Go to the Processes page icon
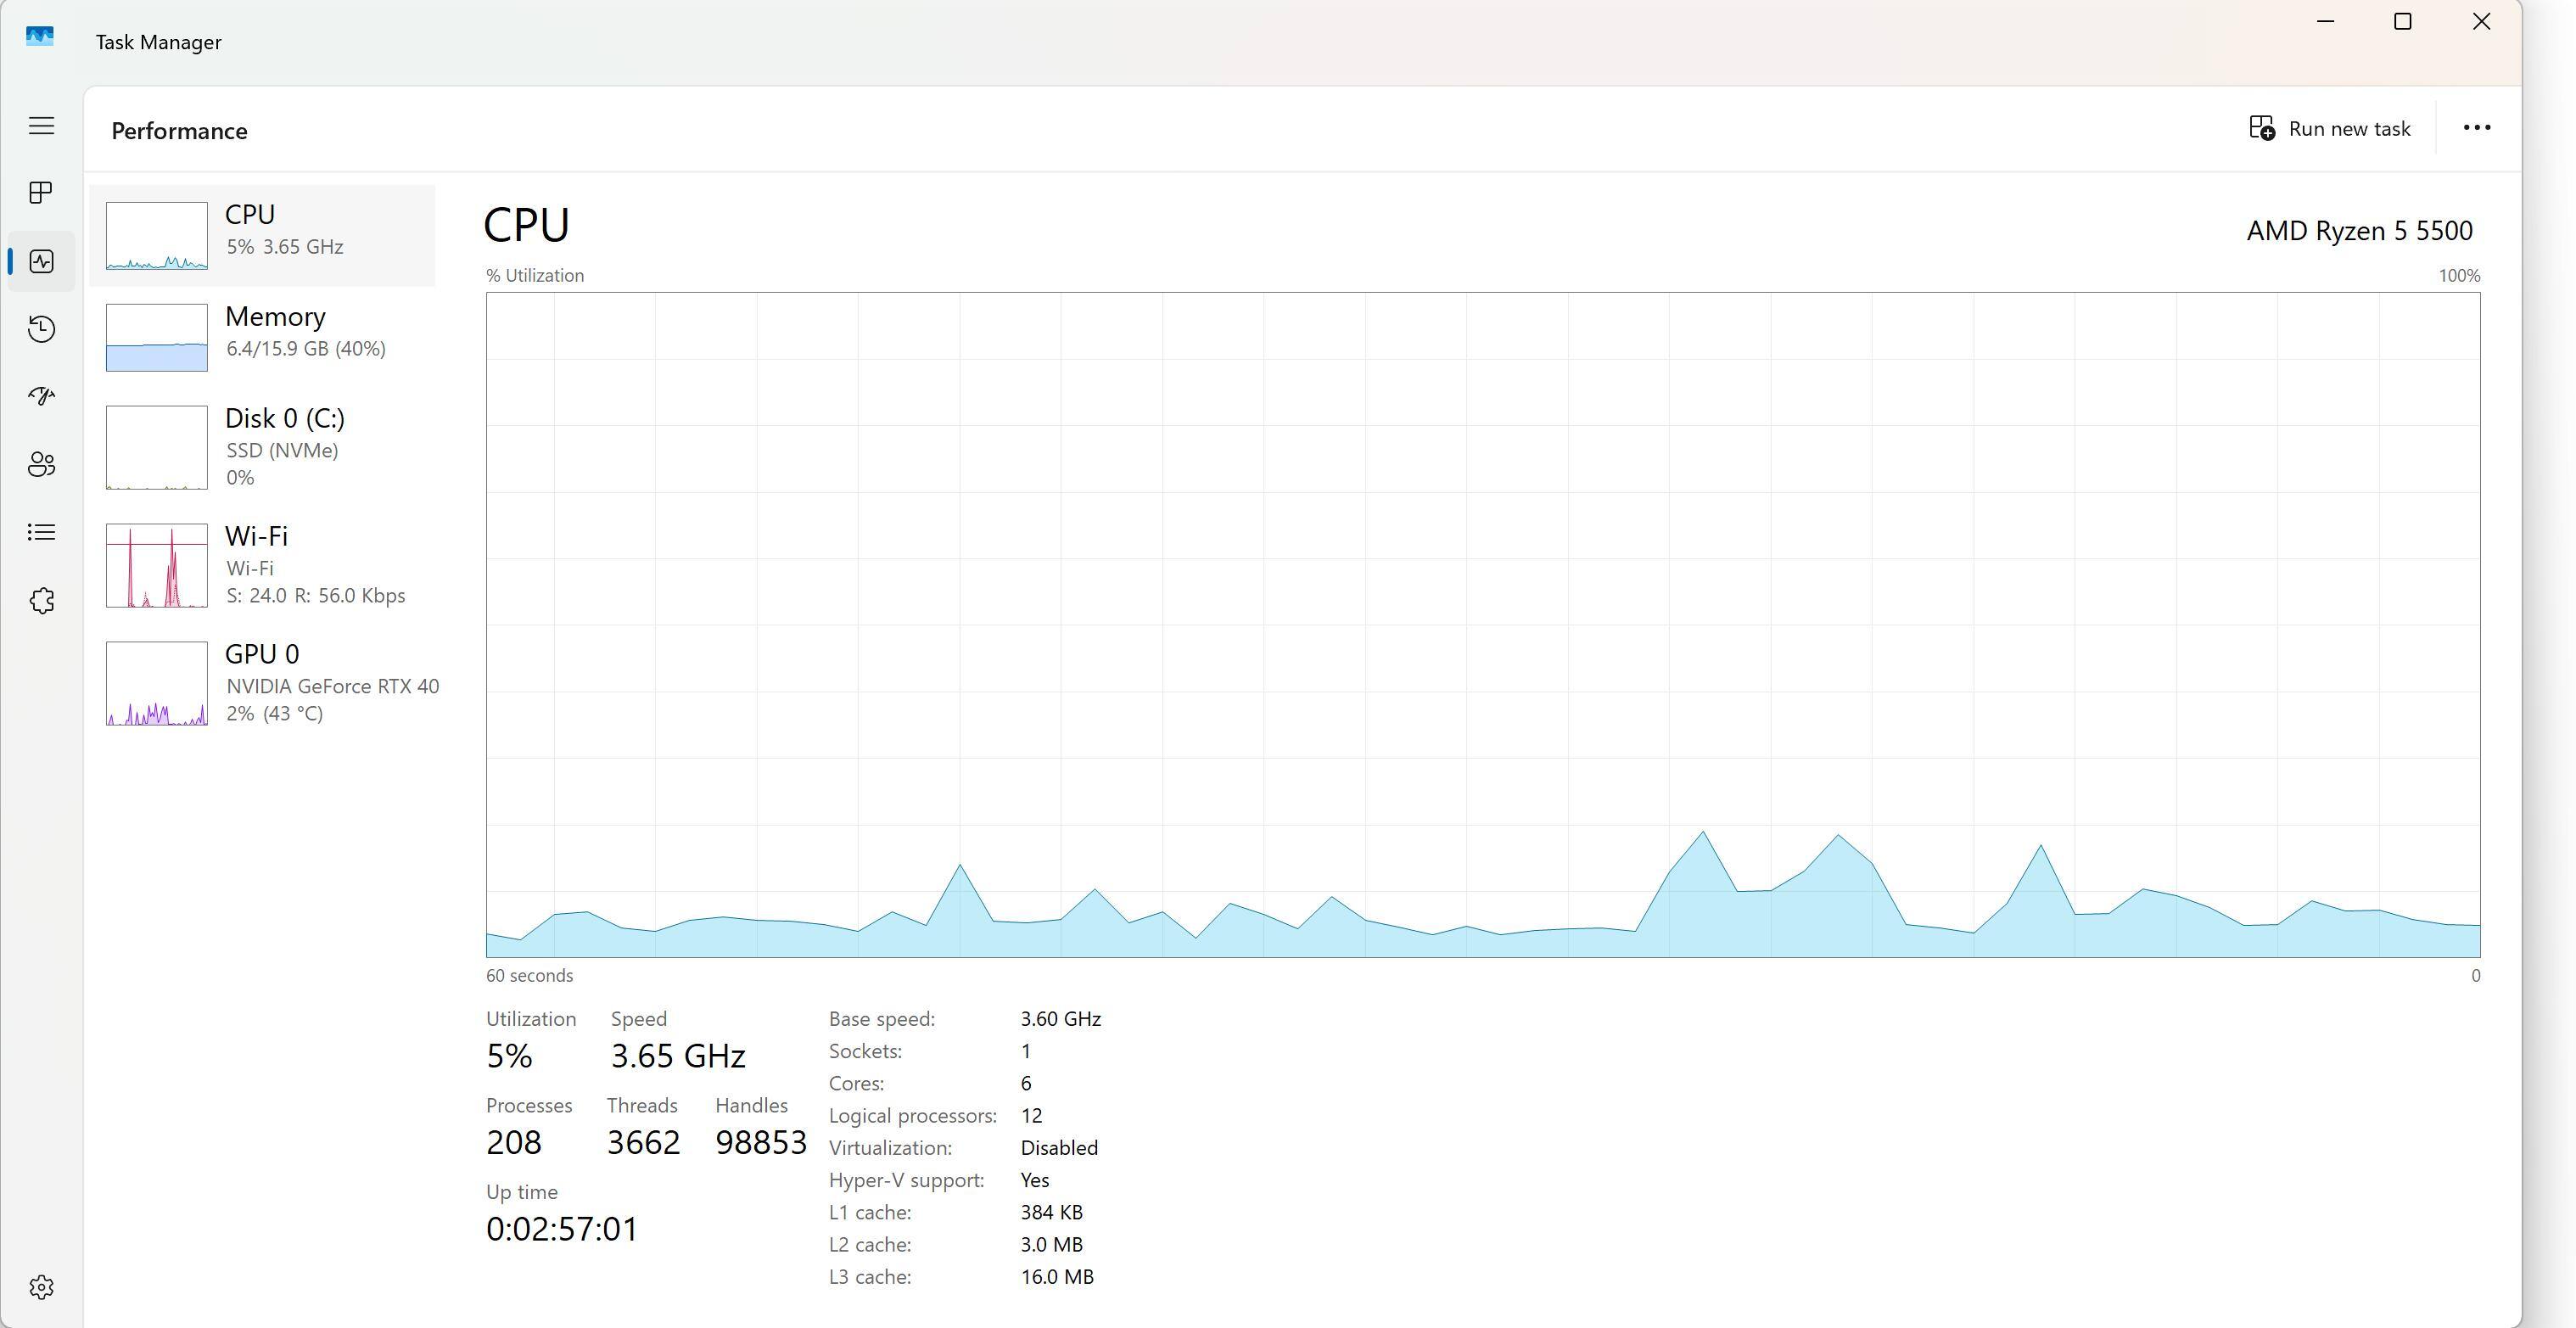Screen dimensions: 2576x1328 click(x=41, y=193)
